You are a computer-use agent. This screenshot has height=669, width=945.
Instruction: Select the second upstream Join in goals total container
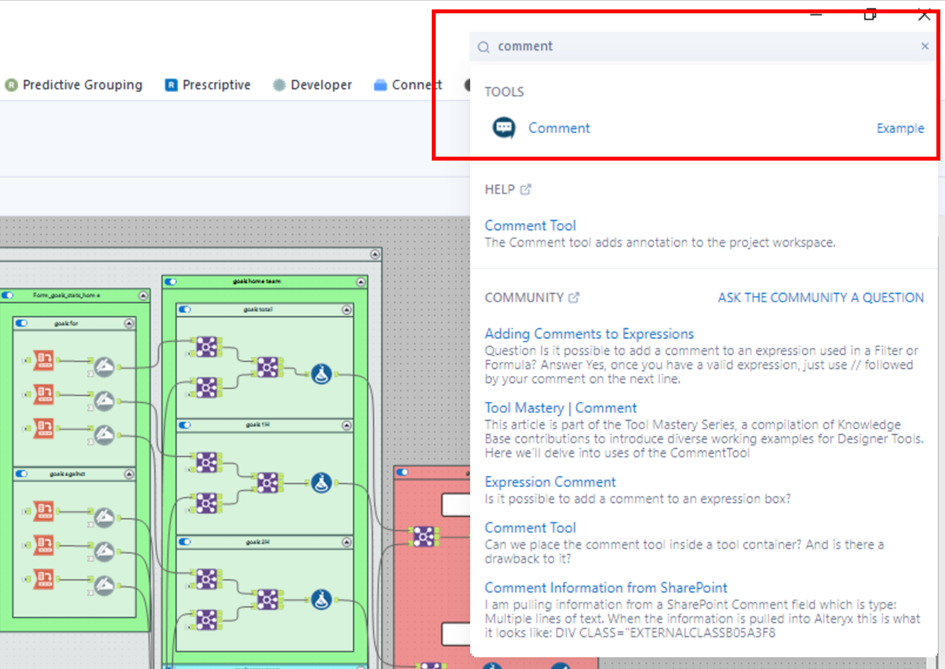point(207,387)
